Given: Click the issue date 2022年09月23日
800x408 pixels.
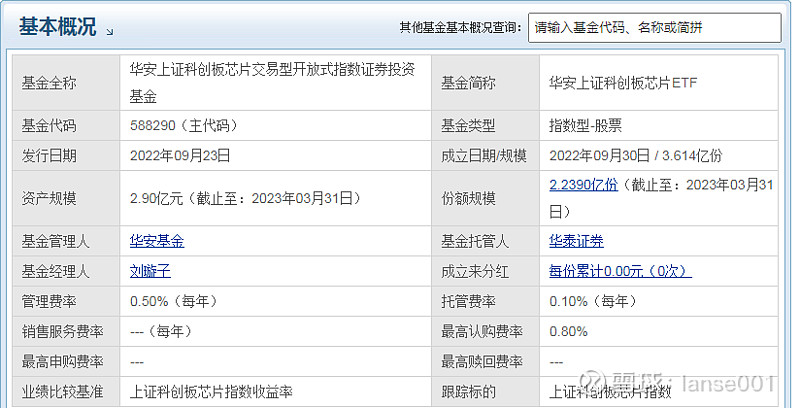Looking at the screenshot, I should click(180, 156).
